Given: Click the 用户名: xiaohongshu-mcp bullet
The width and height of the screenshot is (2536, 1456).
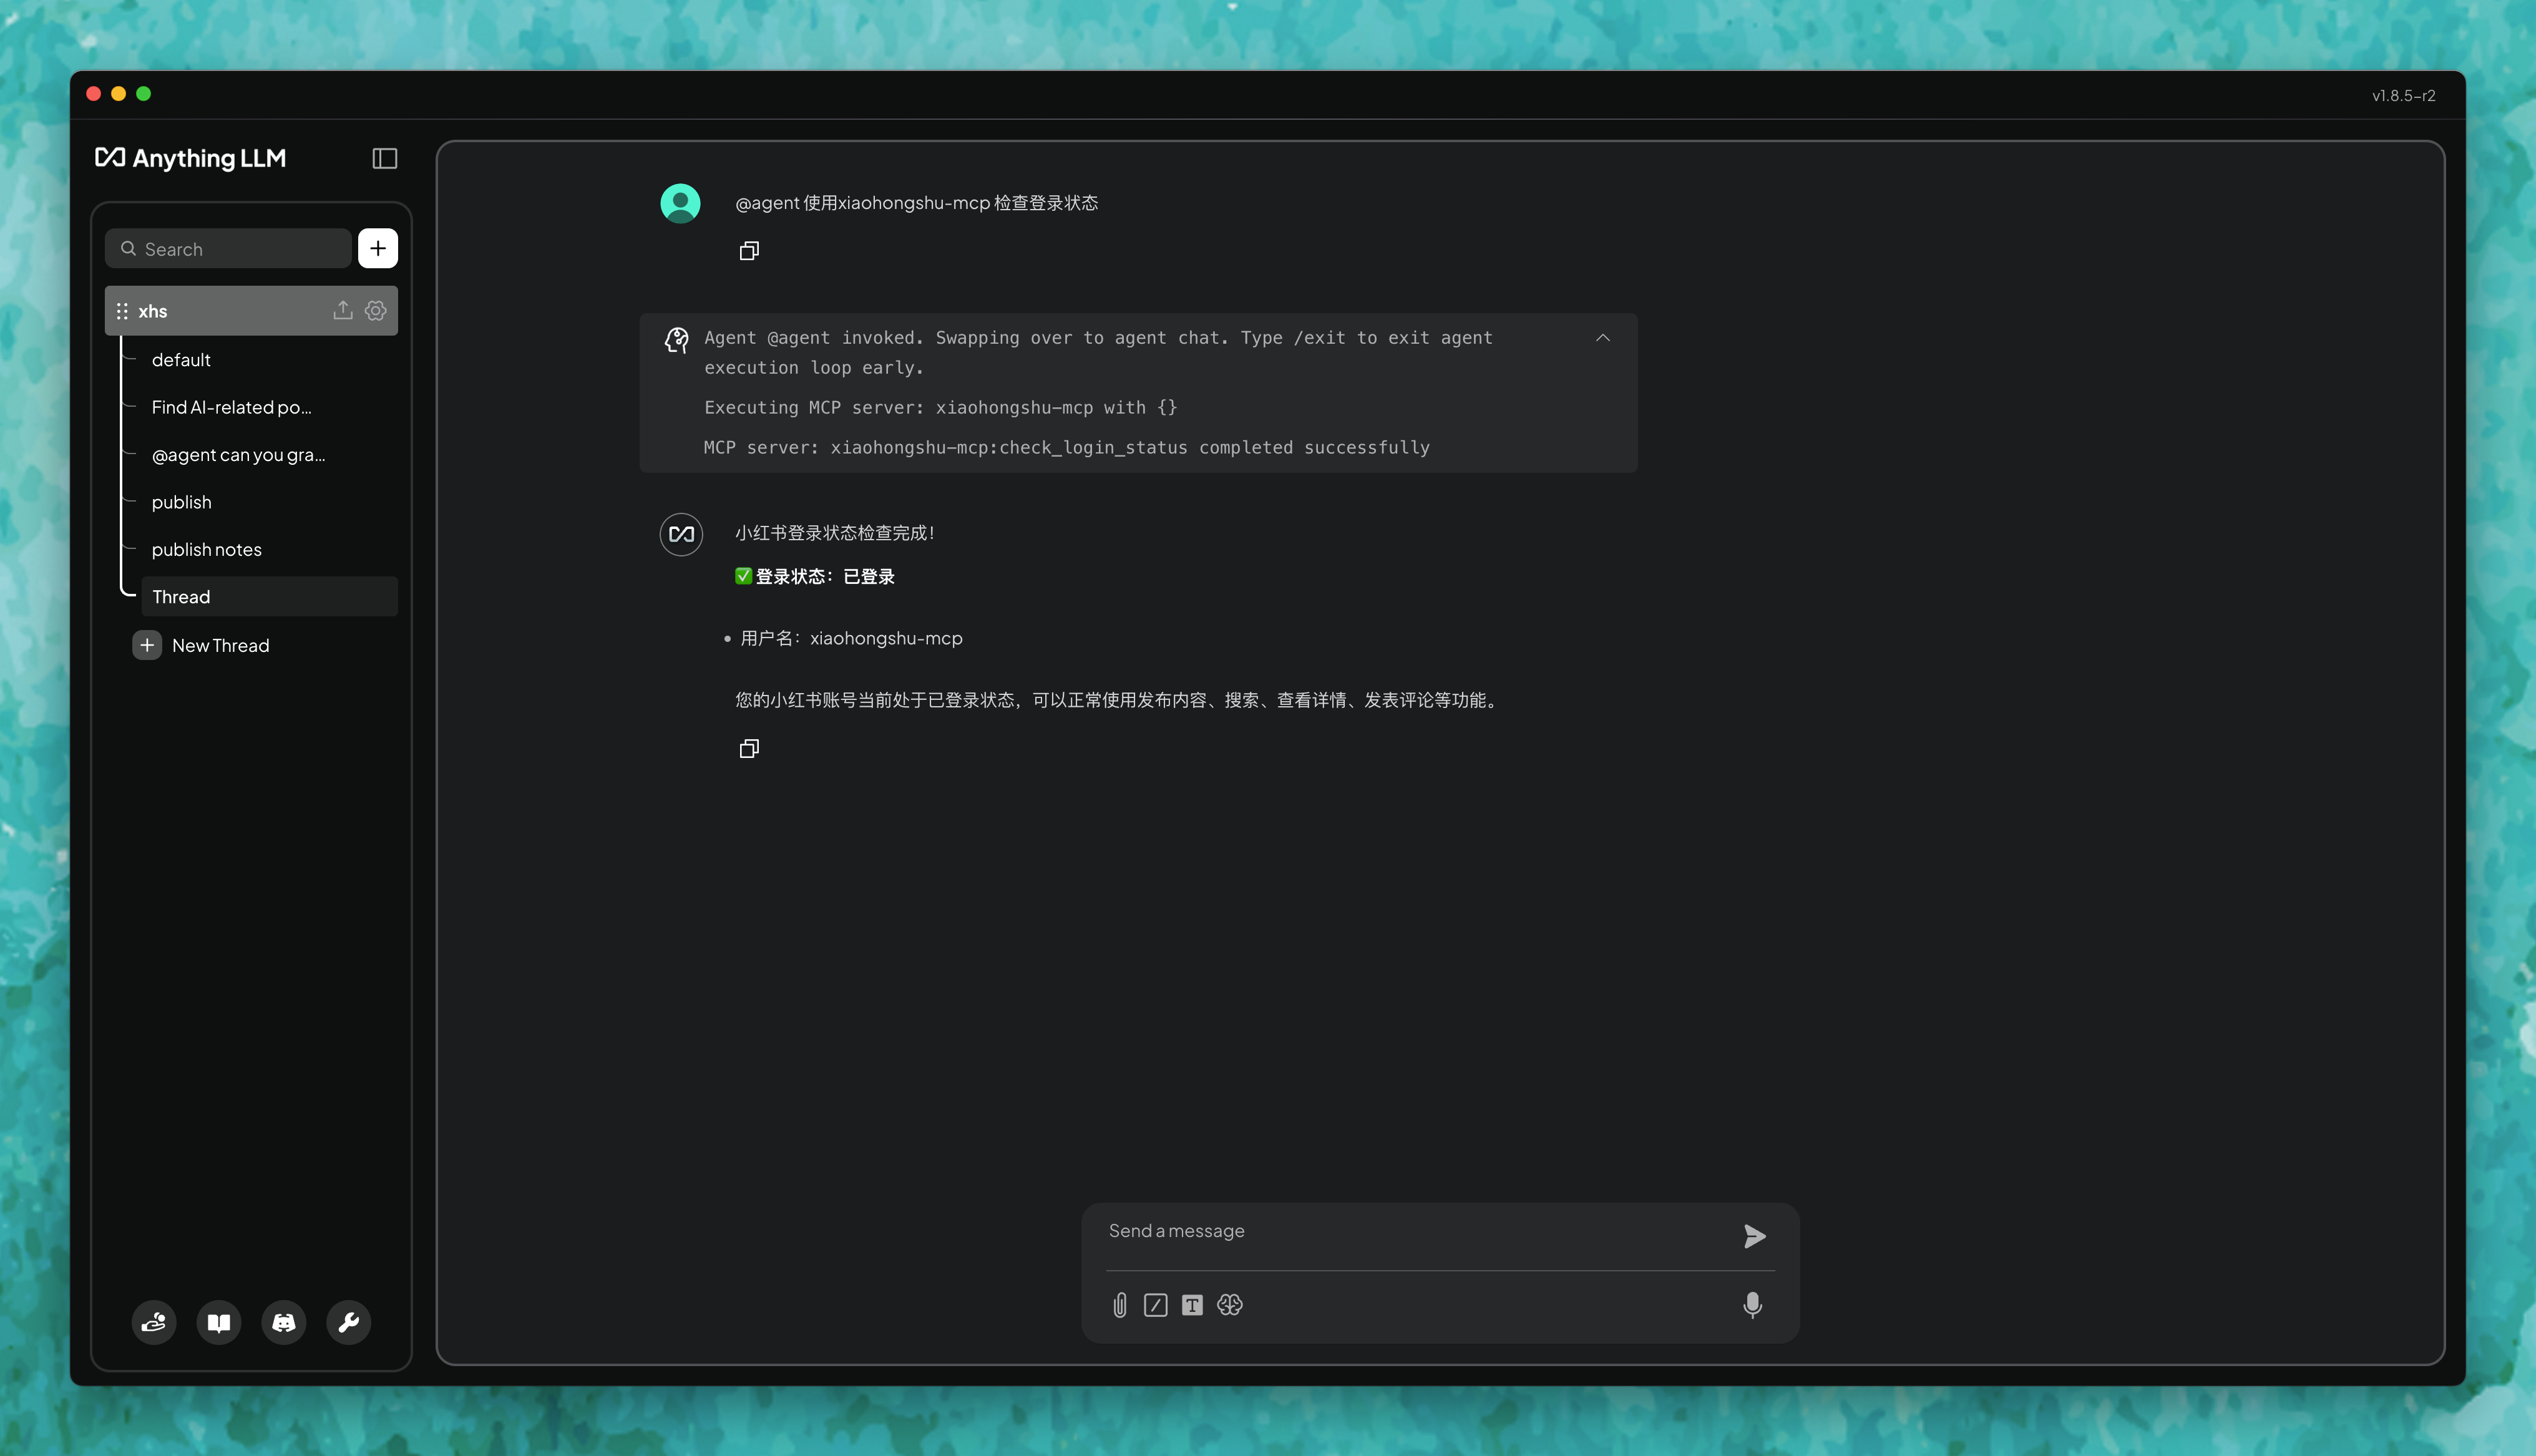Looking at the screenshot, I should 851,639.
